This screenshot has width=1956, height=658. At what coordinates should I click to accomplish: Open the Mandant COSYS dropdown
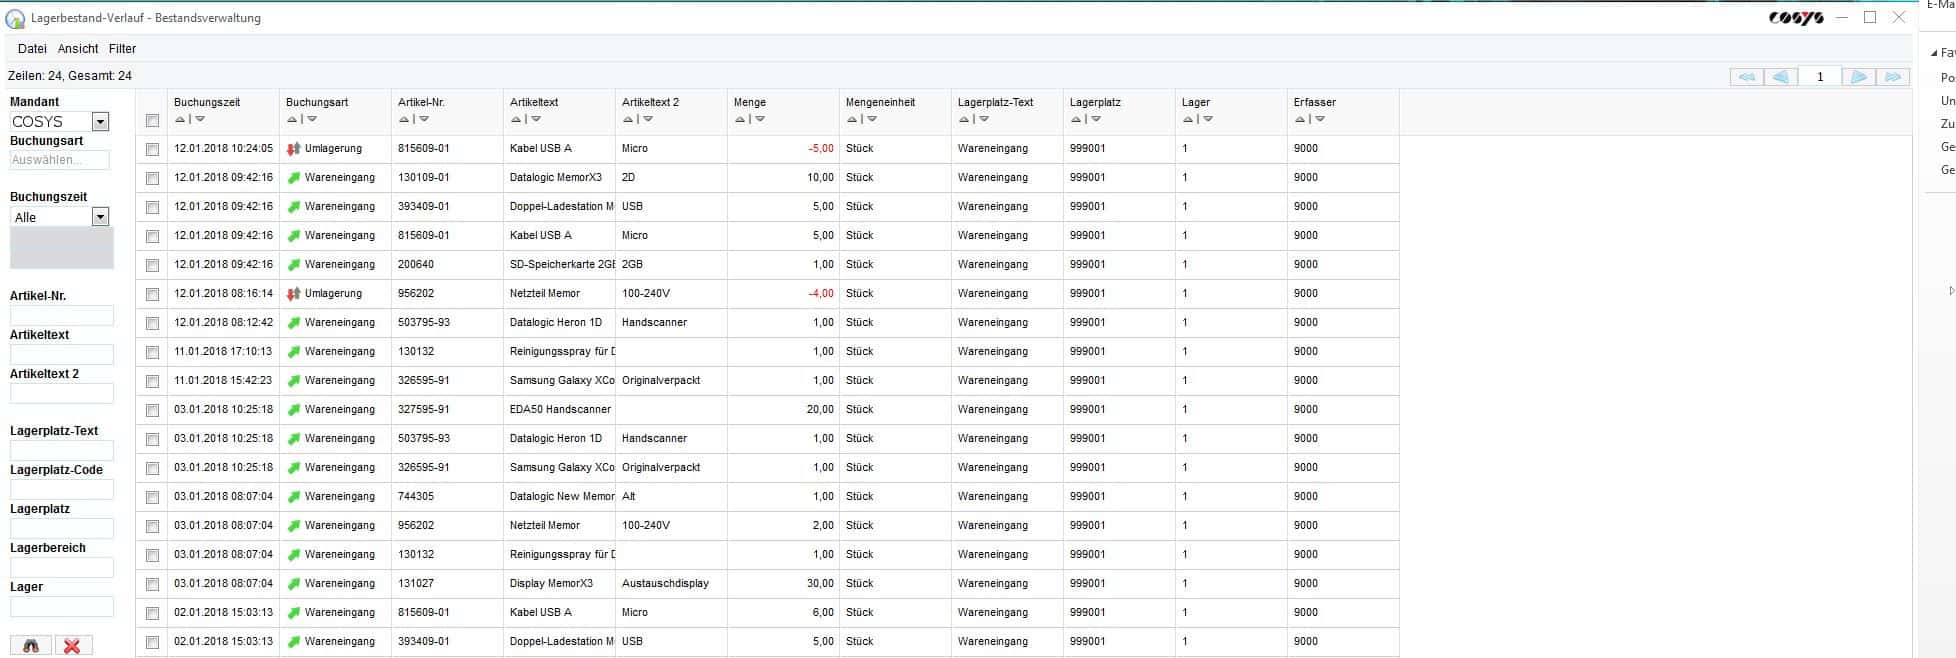[100, 122]
